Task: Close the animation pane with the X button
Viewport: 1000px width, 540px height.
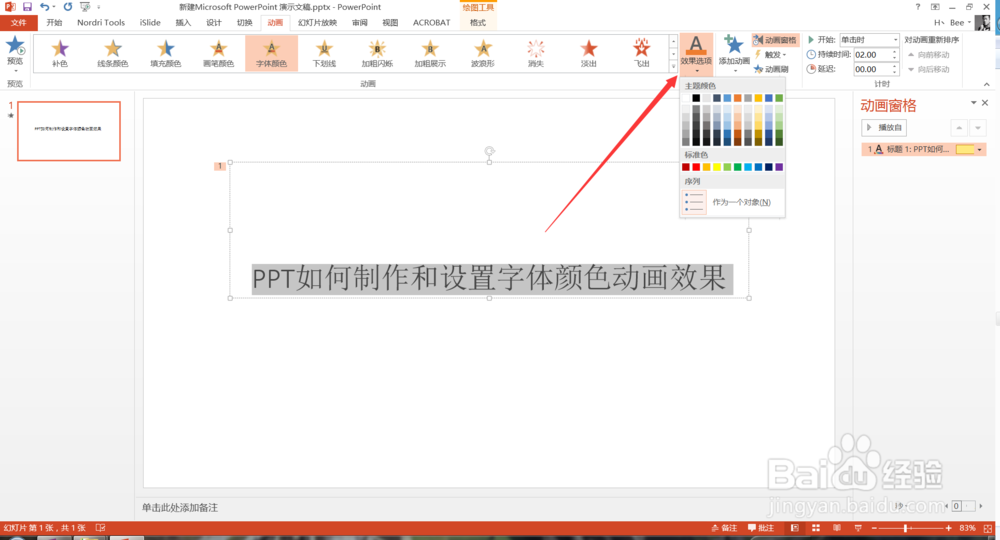Action: (x=985, y=103)
